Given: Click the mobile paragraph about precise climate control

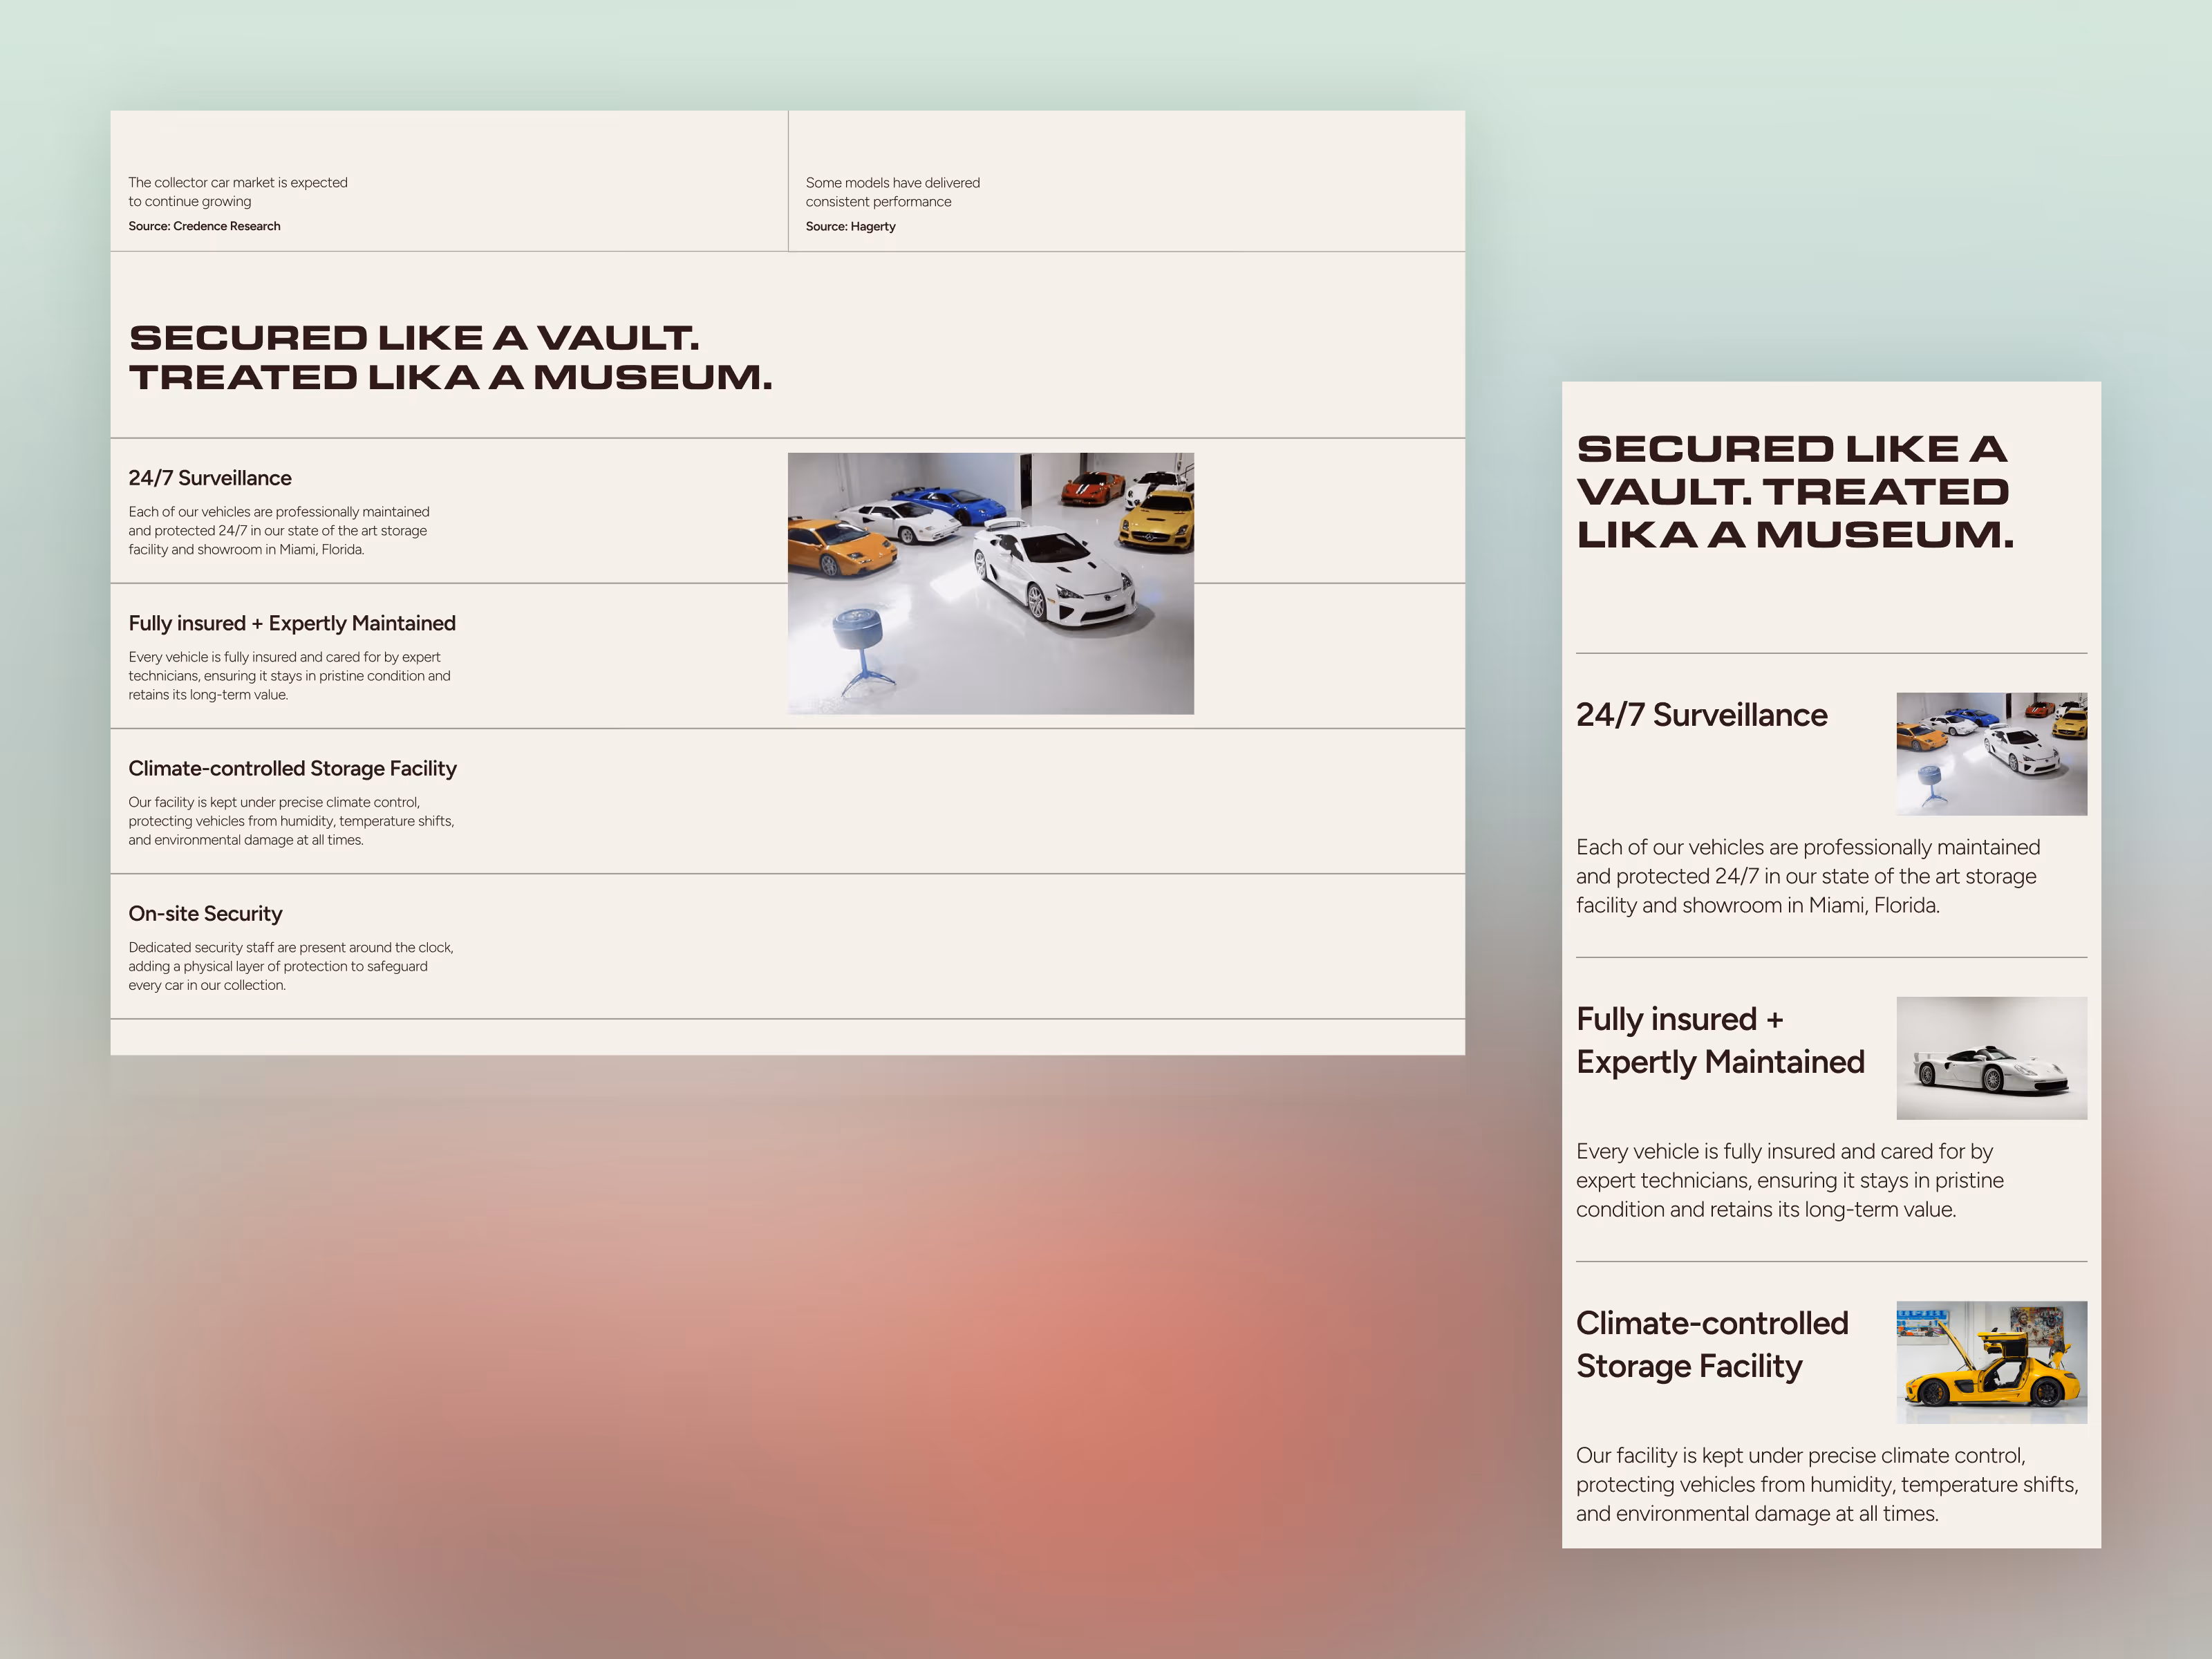Looking at the screenshot, I should click(1826, 1484).
